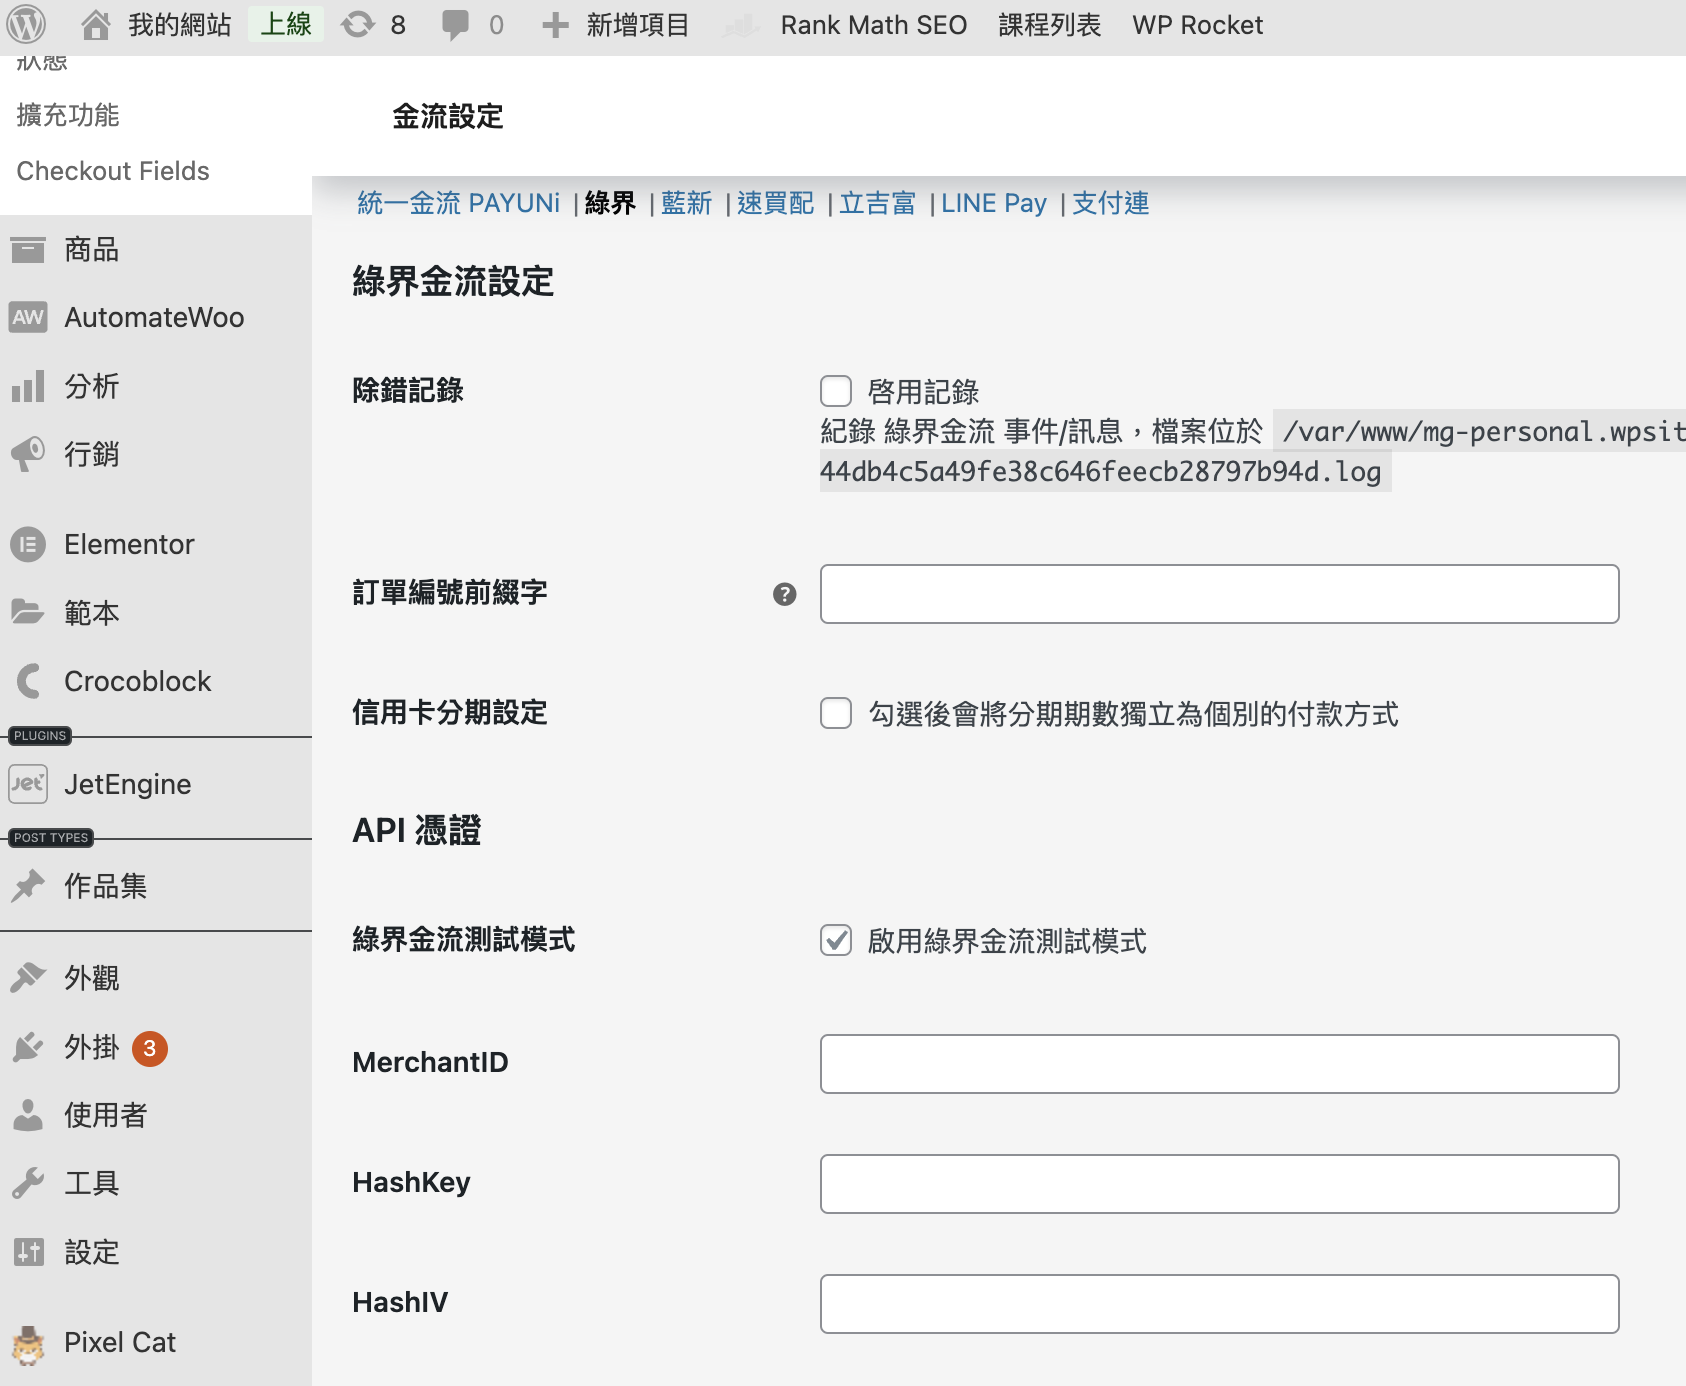Select the JetEngine plugin icon
The width and height of the screenshot is (1686, 1386).
click(x=27, y=784)
